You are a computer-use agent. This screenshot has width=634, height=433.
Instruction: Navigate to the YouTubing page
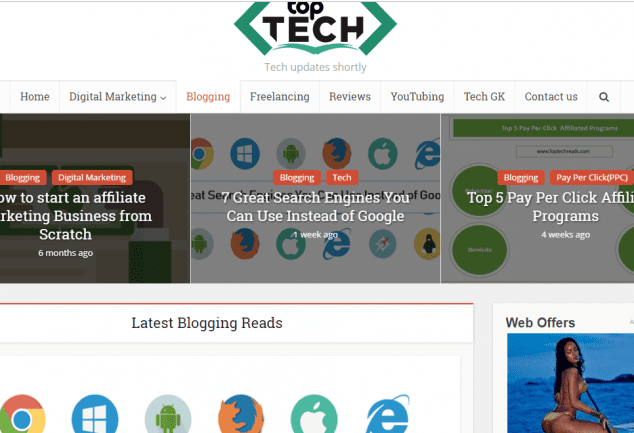pyautogui.click(x=417, y=97)
